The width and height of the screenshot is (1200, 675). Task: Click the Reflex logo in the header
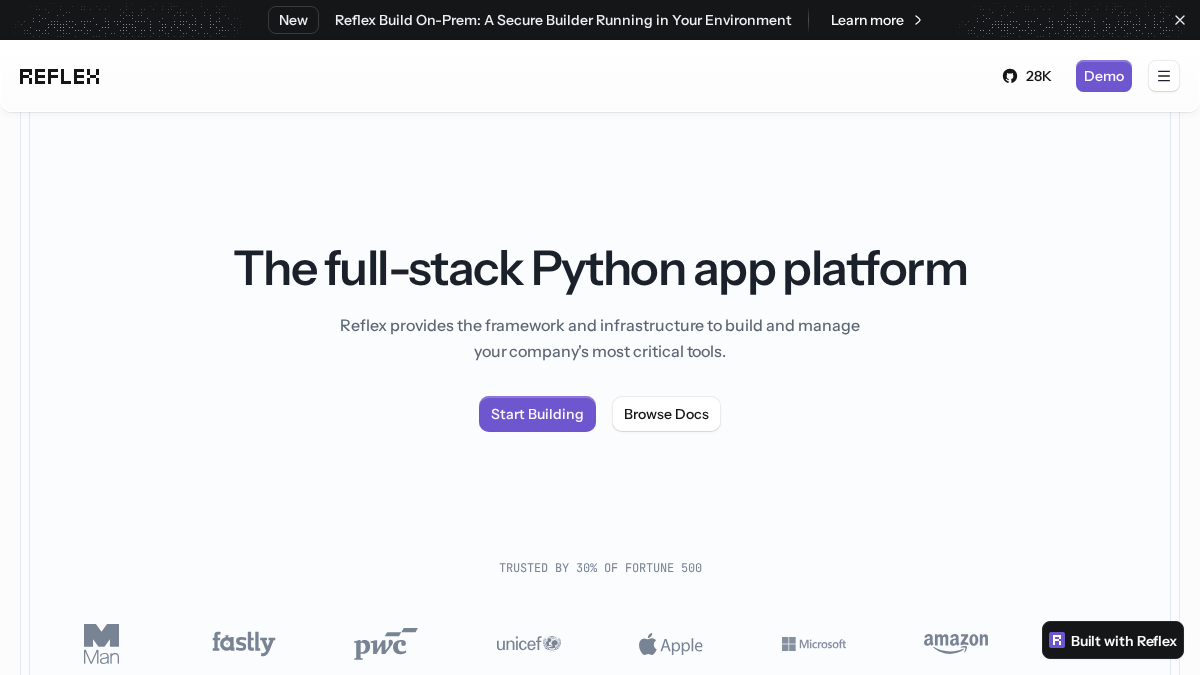(60, 76)
